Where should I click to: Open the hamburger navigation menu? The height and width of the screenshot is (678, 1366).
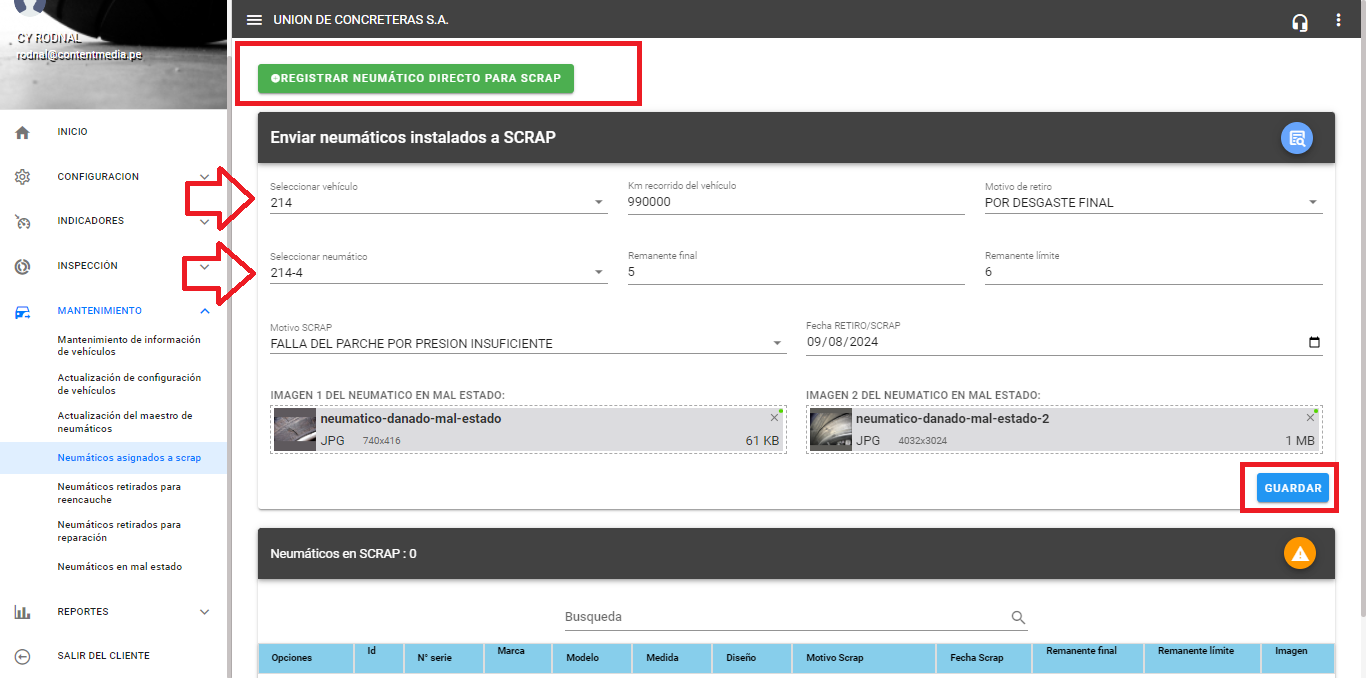point(254,20)
